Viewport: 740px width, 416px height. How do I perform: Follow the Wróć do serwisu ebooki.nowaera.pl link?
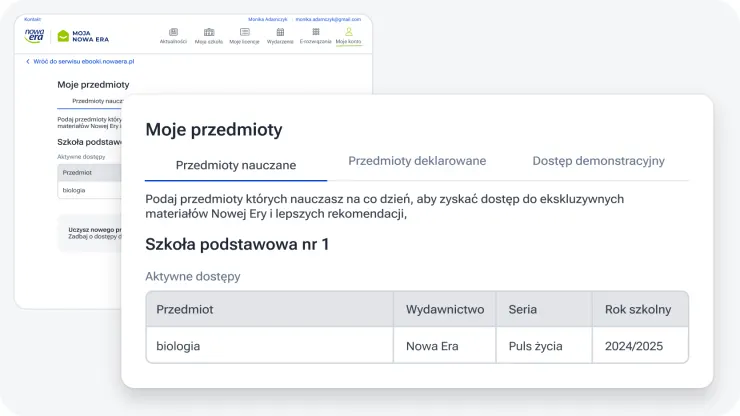(x=83, y=62)
